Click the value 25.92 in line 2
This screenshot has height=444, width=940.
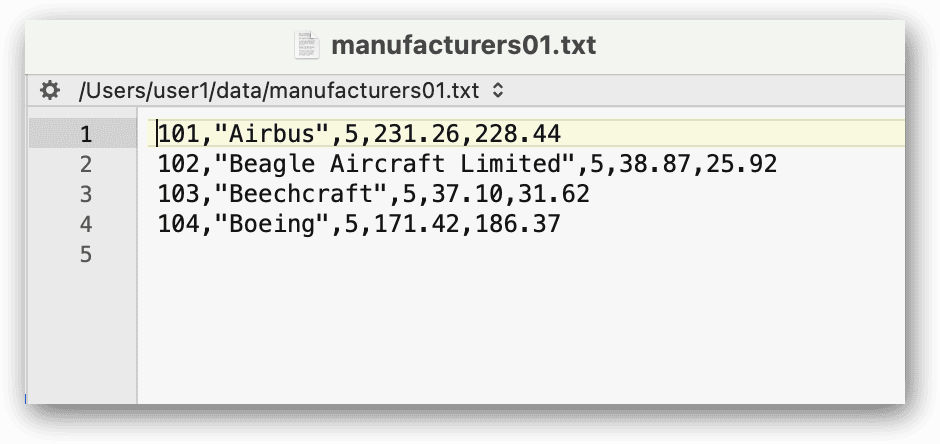(x=742, y=164)
